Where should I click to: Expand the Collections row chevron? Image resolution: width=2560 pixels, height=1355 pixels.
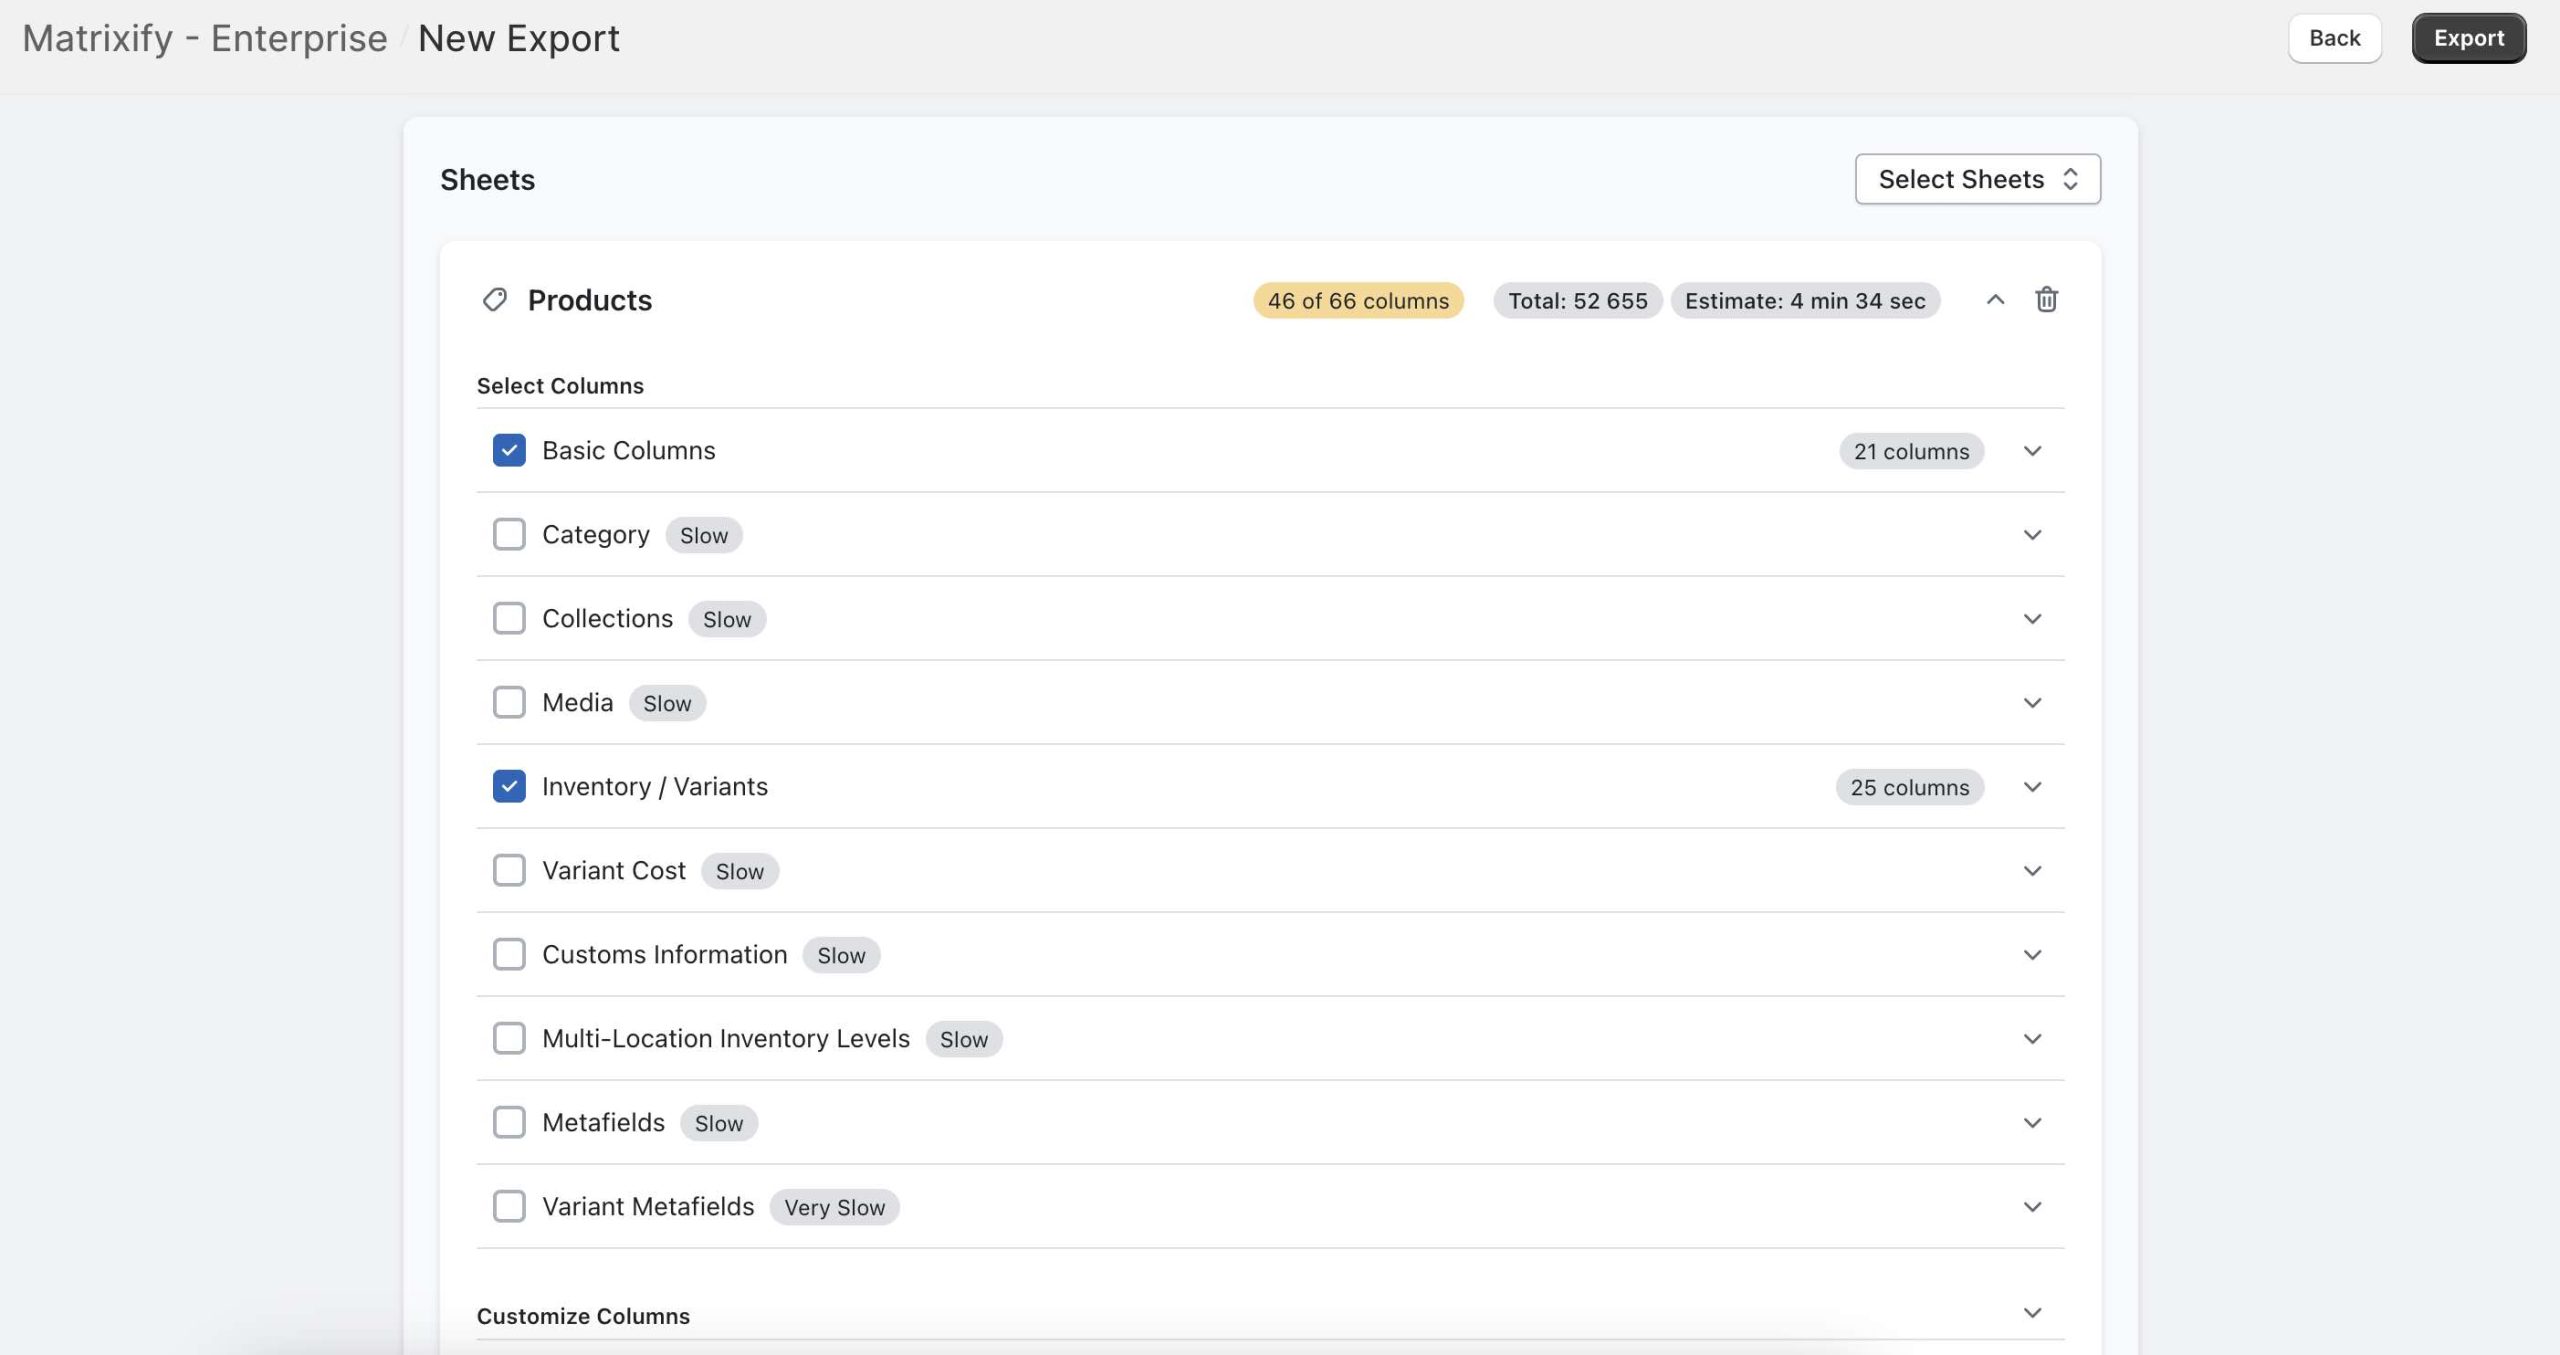click(x=2032, y=619)
